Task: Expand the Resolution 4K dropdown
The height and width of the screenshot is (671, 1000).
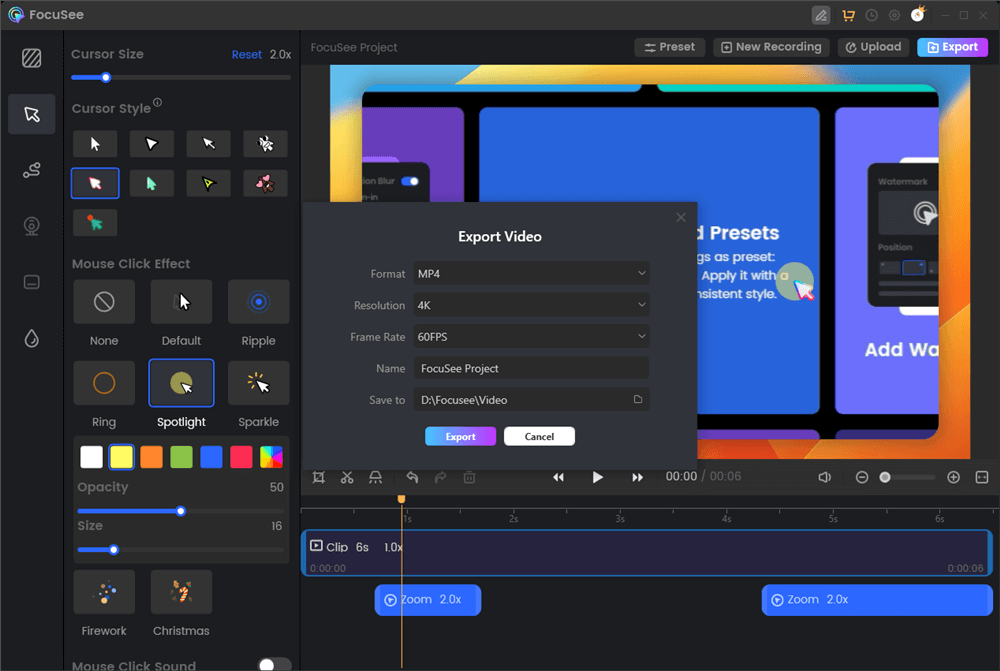Action: pyautogui.click(x=531, y=306)
